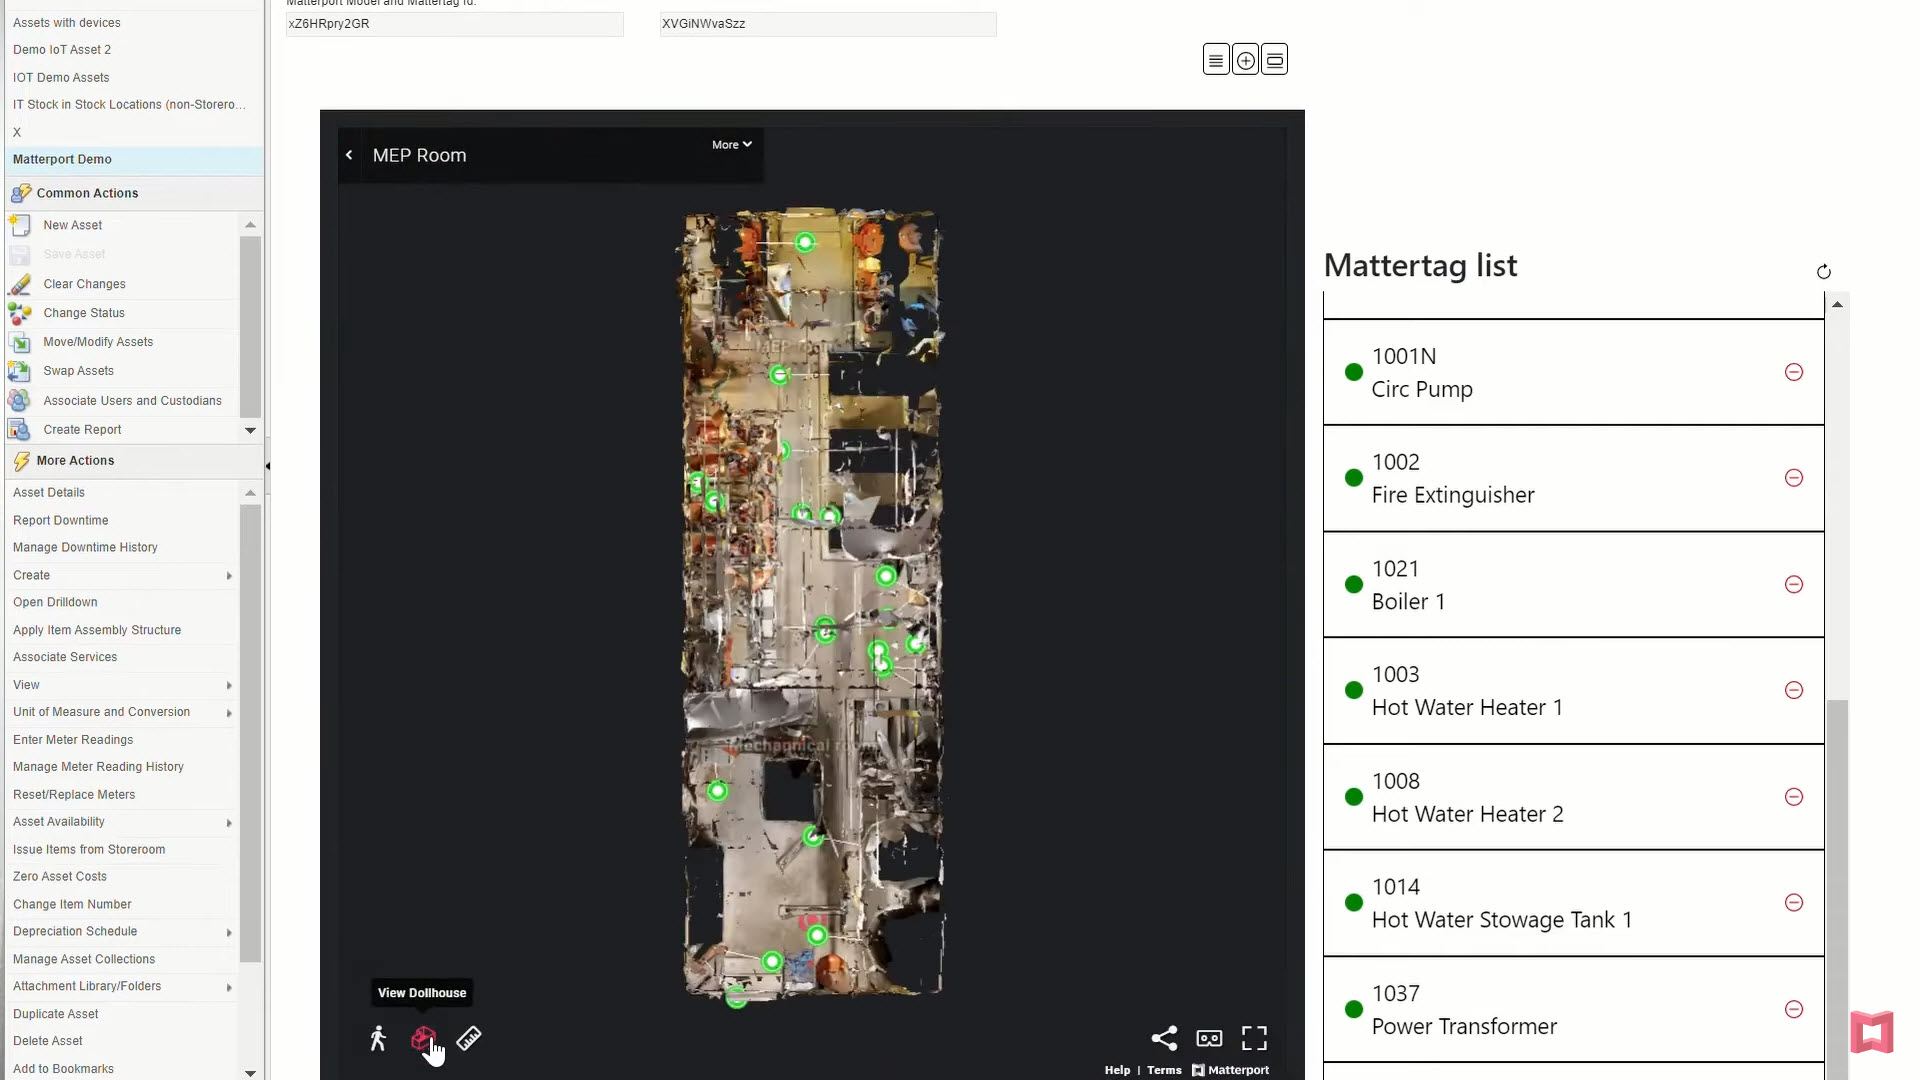
Task: Open the More dropdown in MEP Room header
Action: coord(731,145)
